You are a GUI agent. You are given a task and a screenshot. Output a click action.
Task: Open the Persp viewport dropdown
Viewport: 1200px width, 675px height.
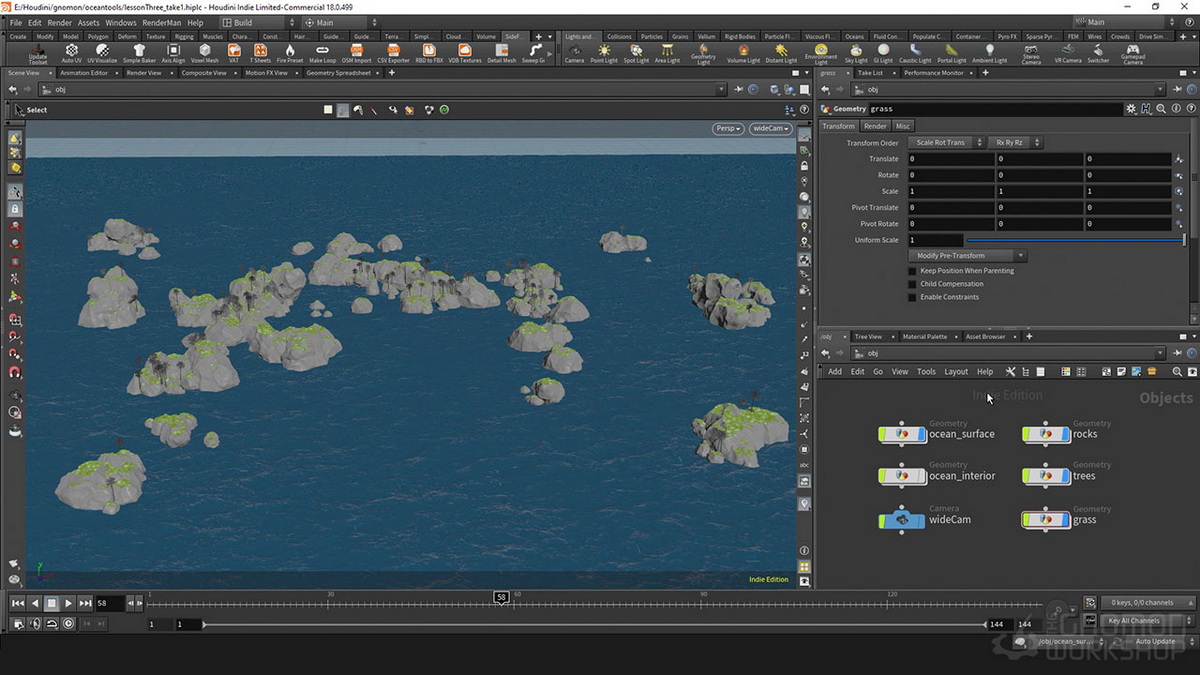coord(728,128)
